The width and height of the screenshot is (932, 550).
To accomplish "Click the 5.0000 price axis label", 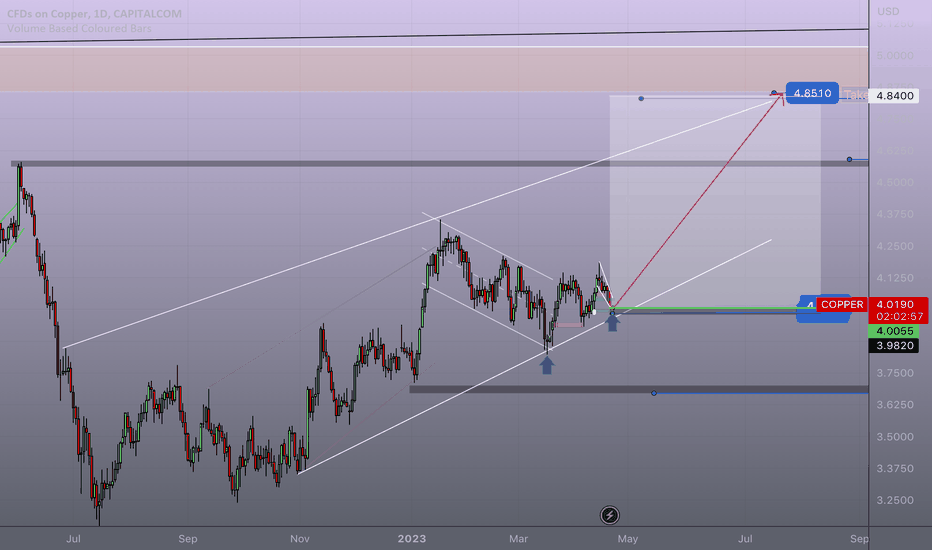I will coord(895,55).
